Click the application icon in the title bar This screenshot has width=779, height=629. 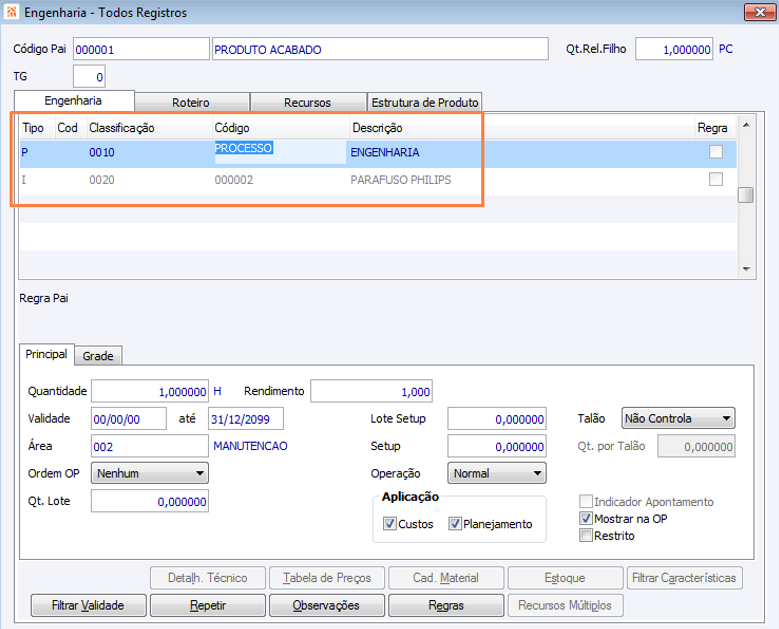pyautogui.click(x=11, y=12)
